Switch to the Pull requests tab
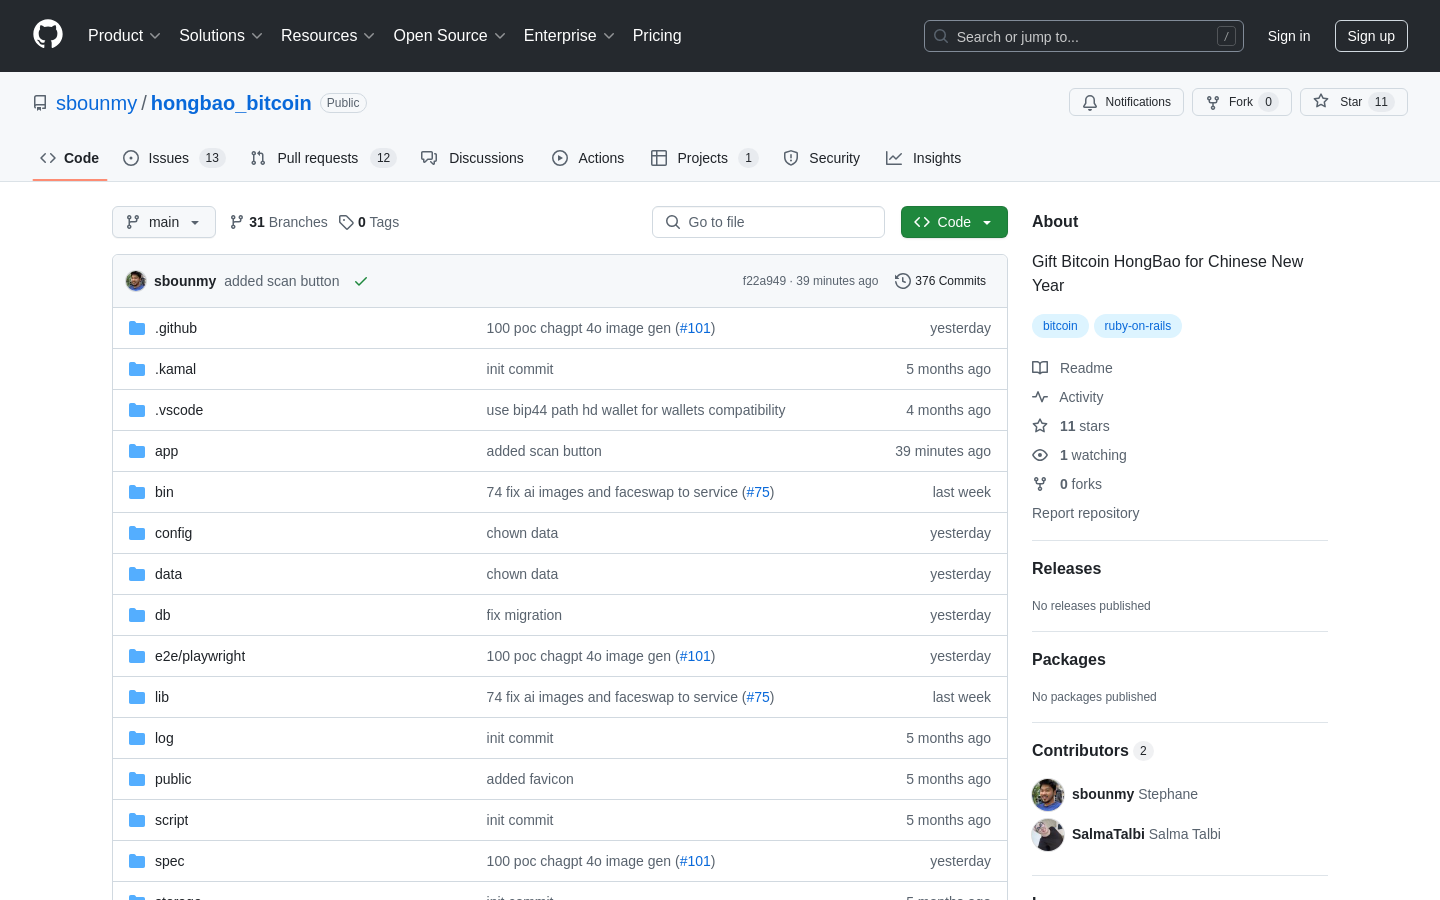The image size is (1440, 900). (323, 158)
